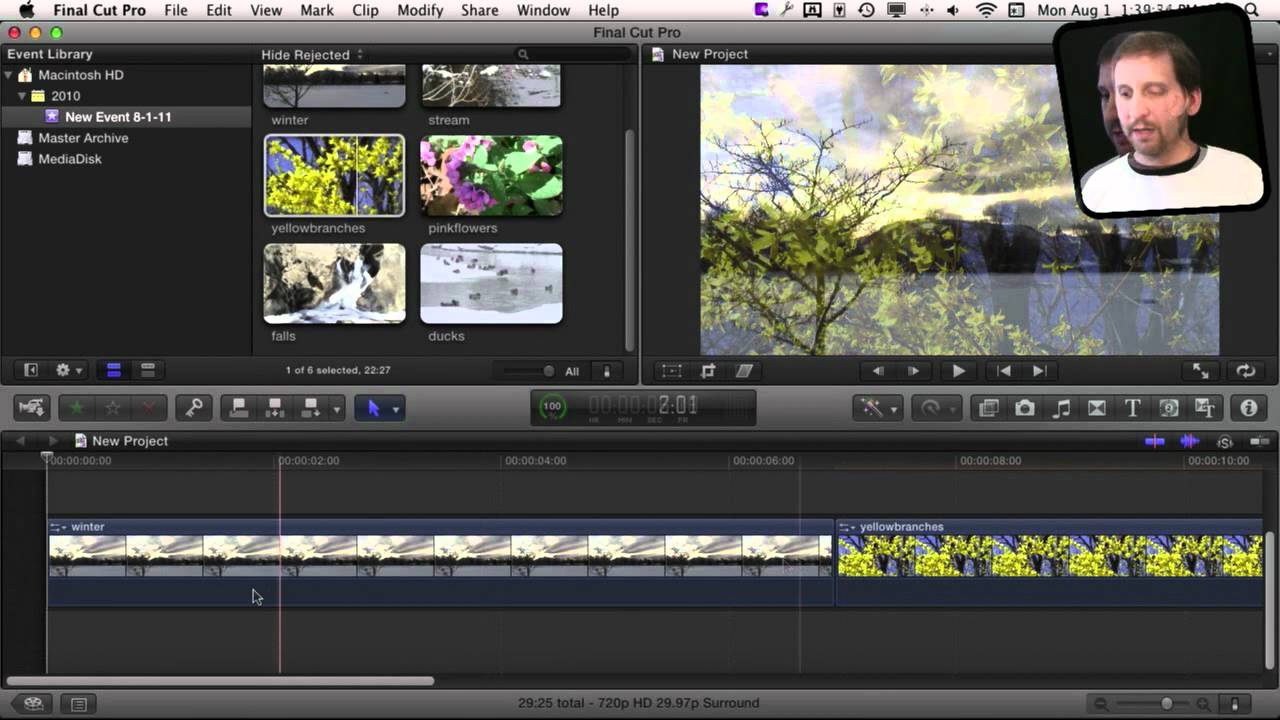Show the Music and Sound browser
Screen dimensions: 1280x720
click(x=1061, y=408)
